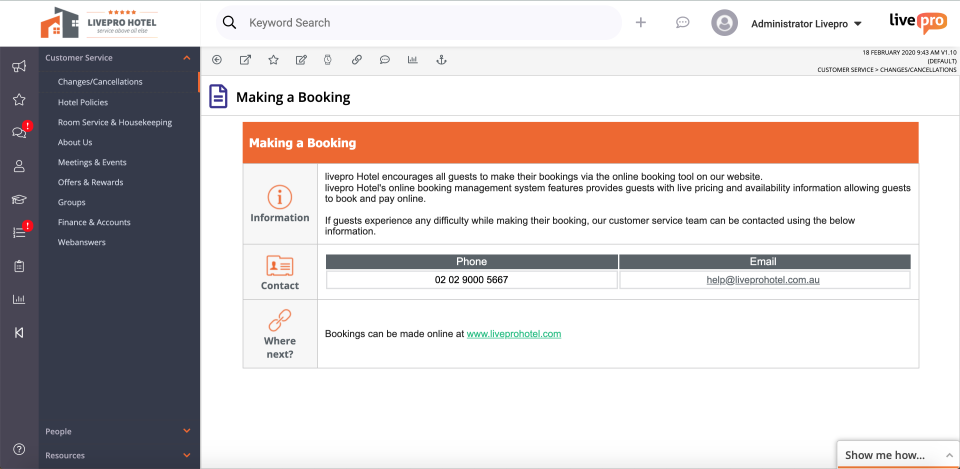Open the person profile sidebar icon

(19, 166)
